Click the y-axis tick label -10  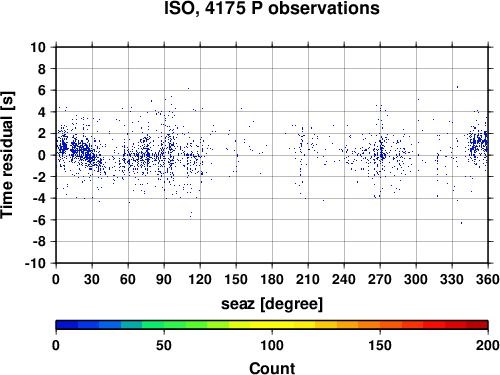35,263
